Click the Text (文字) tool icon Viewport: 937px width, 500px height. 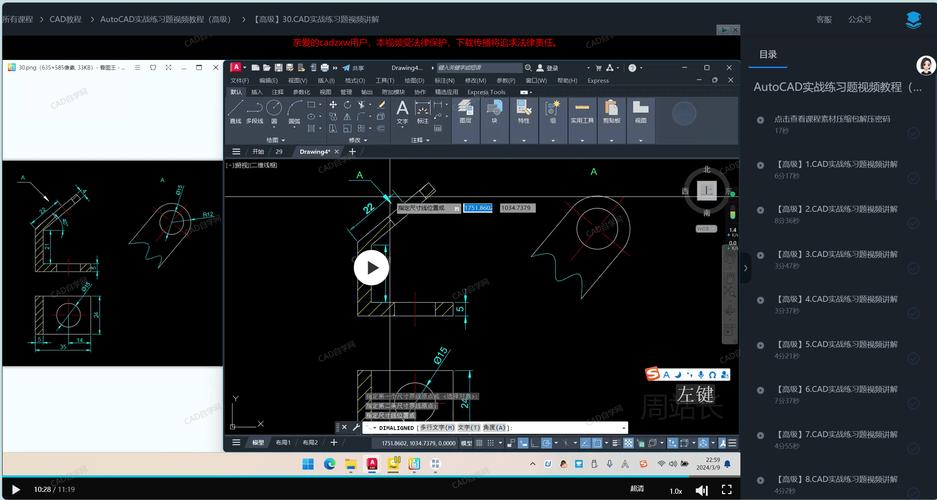click(402, 108)
